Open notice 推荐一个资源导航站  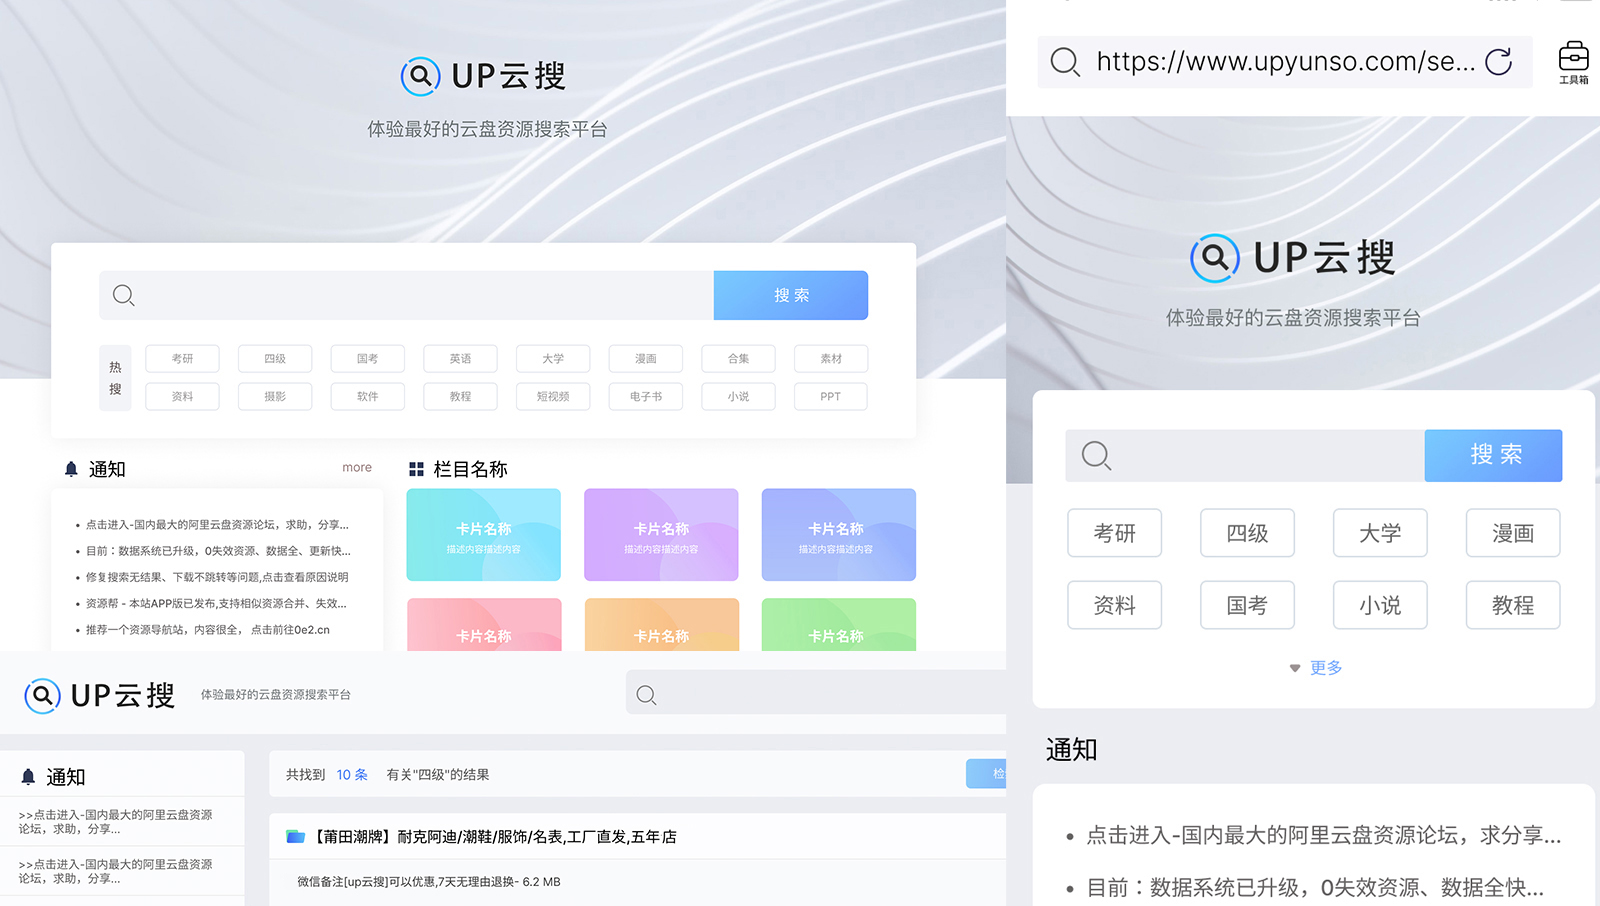point(208,630)
